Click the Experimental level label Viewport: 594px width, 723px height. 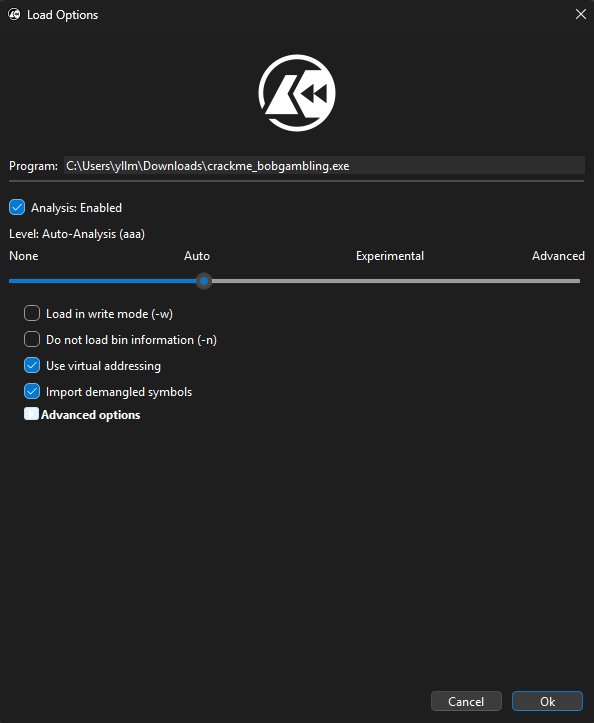[390, 256]
